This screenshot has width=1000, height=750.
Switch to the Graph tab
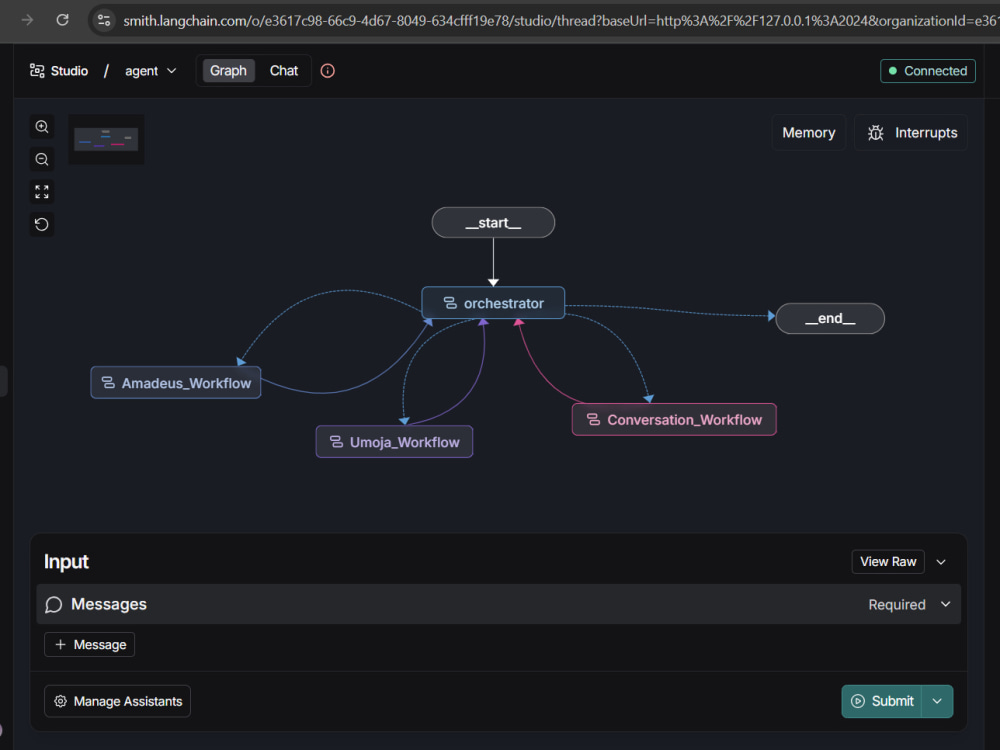coord(228,71)
